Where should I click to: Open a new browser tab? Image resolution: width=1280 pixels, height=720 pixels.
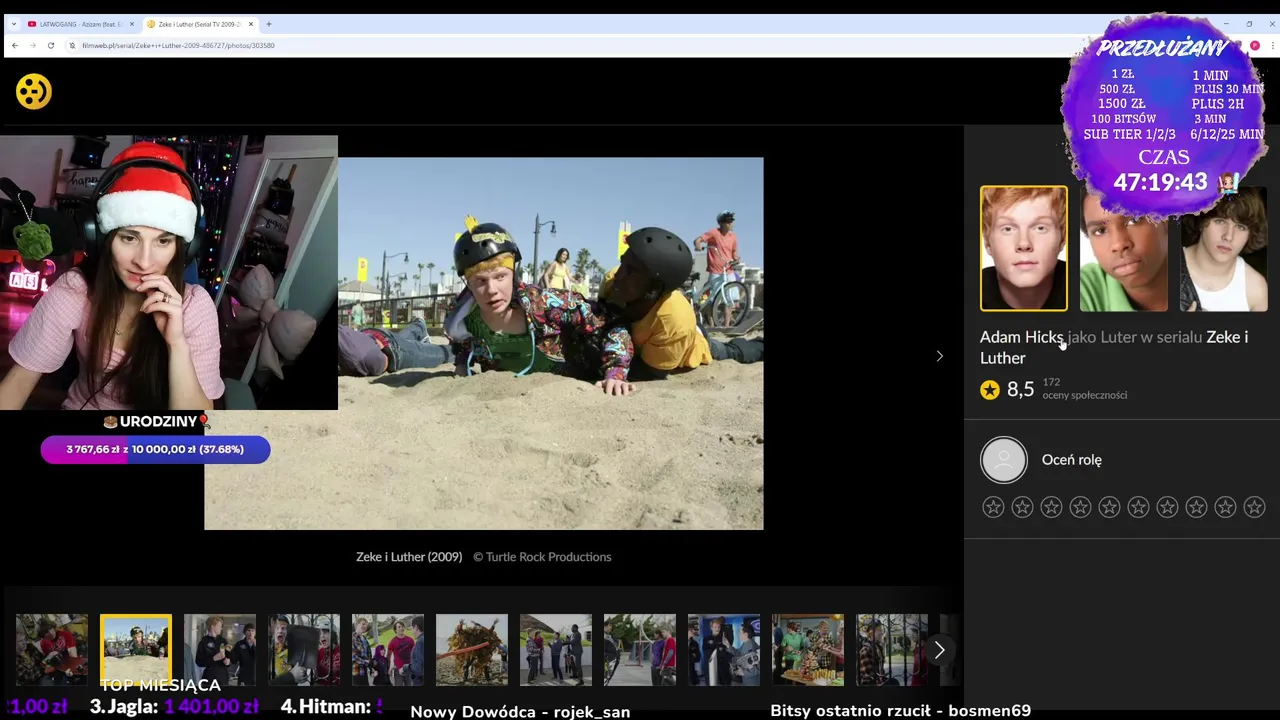tap(268, 24)
